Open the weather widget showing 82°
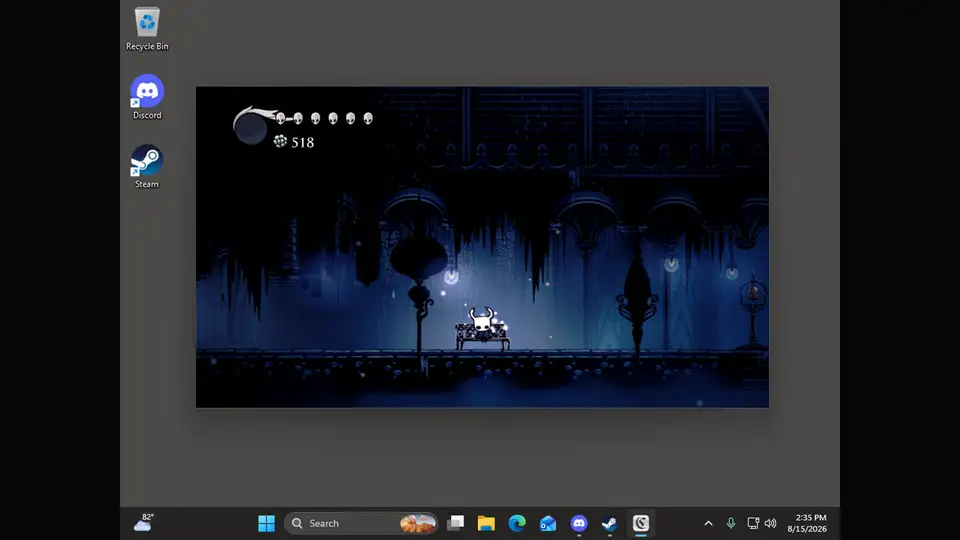Viewport: 960px width, 540px height. point(144,522)
